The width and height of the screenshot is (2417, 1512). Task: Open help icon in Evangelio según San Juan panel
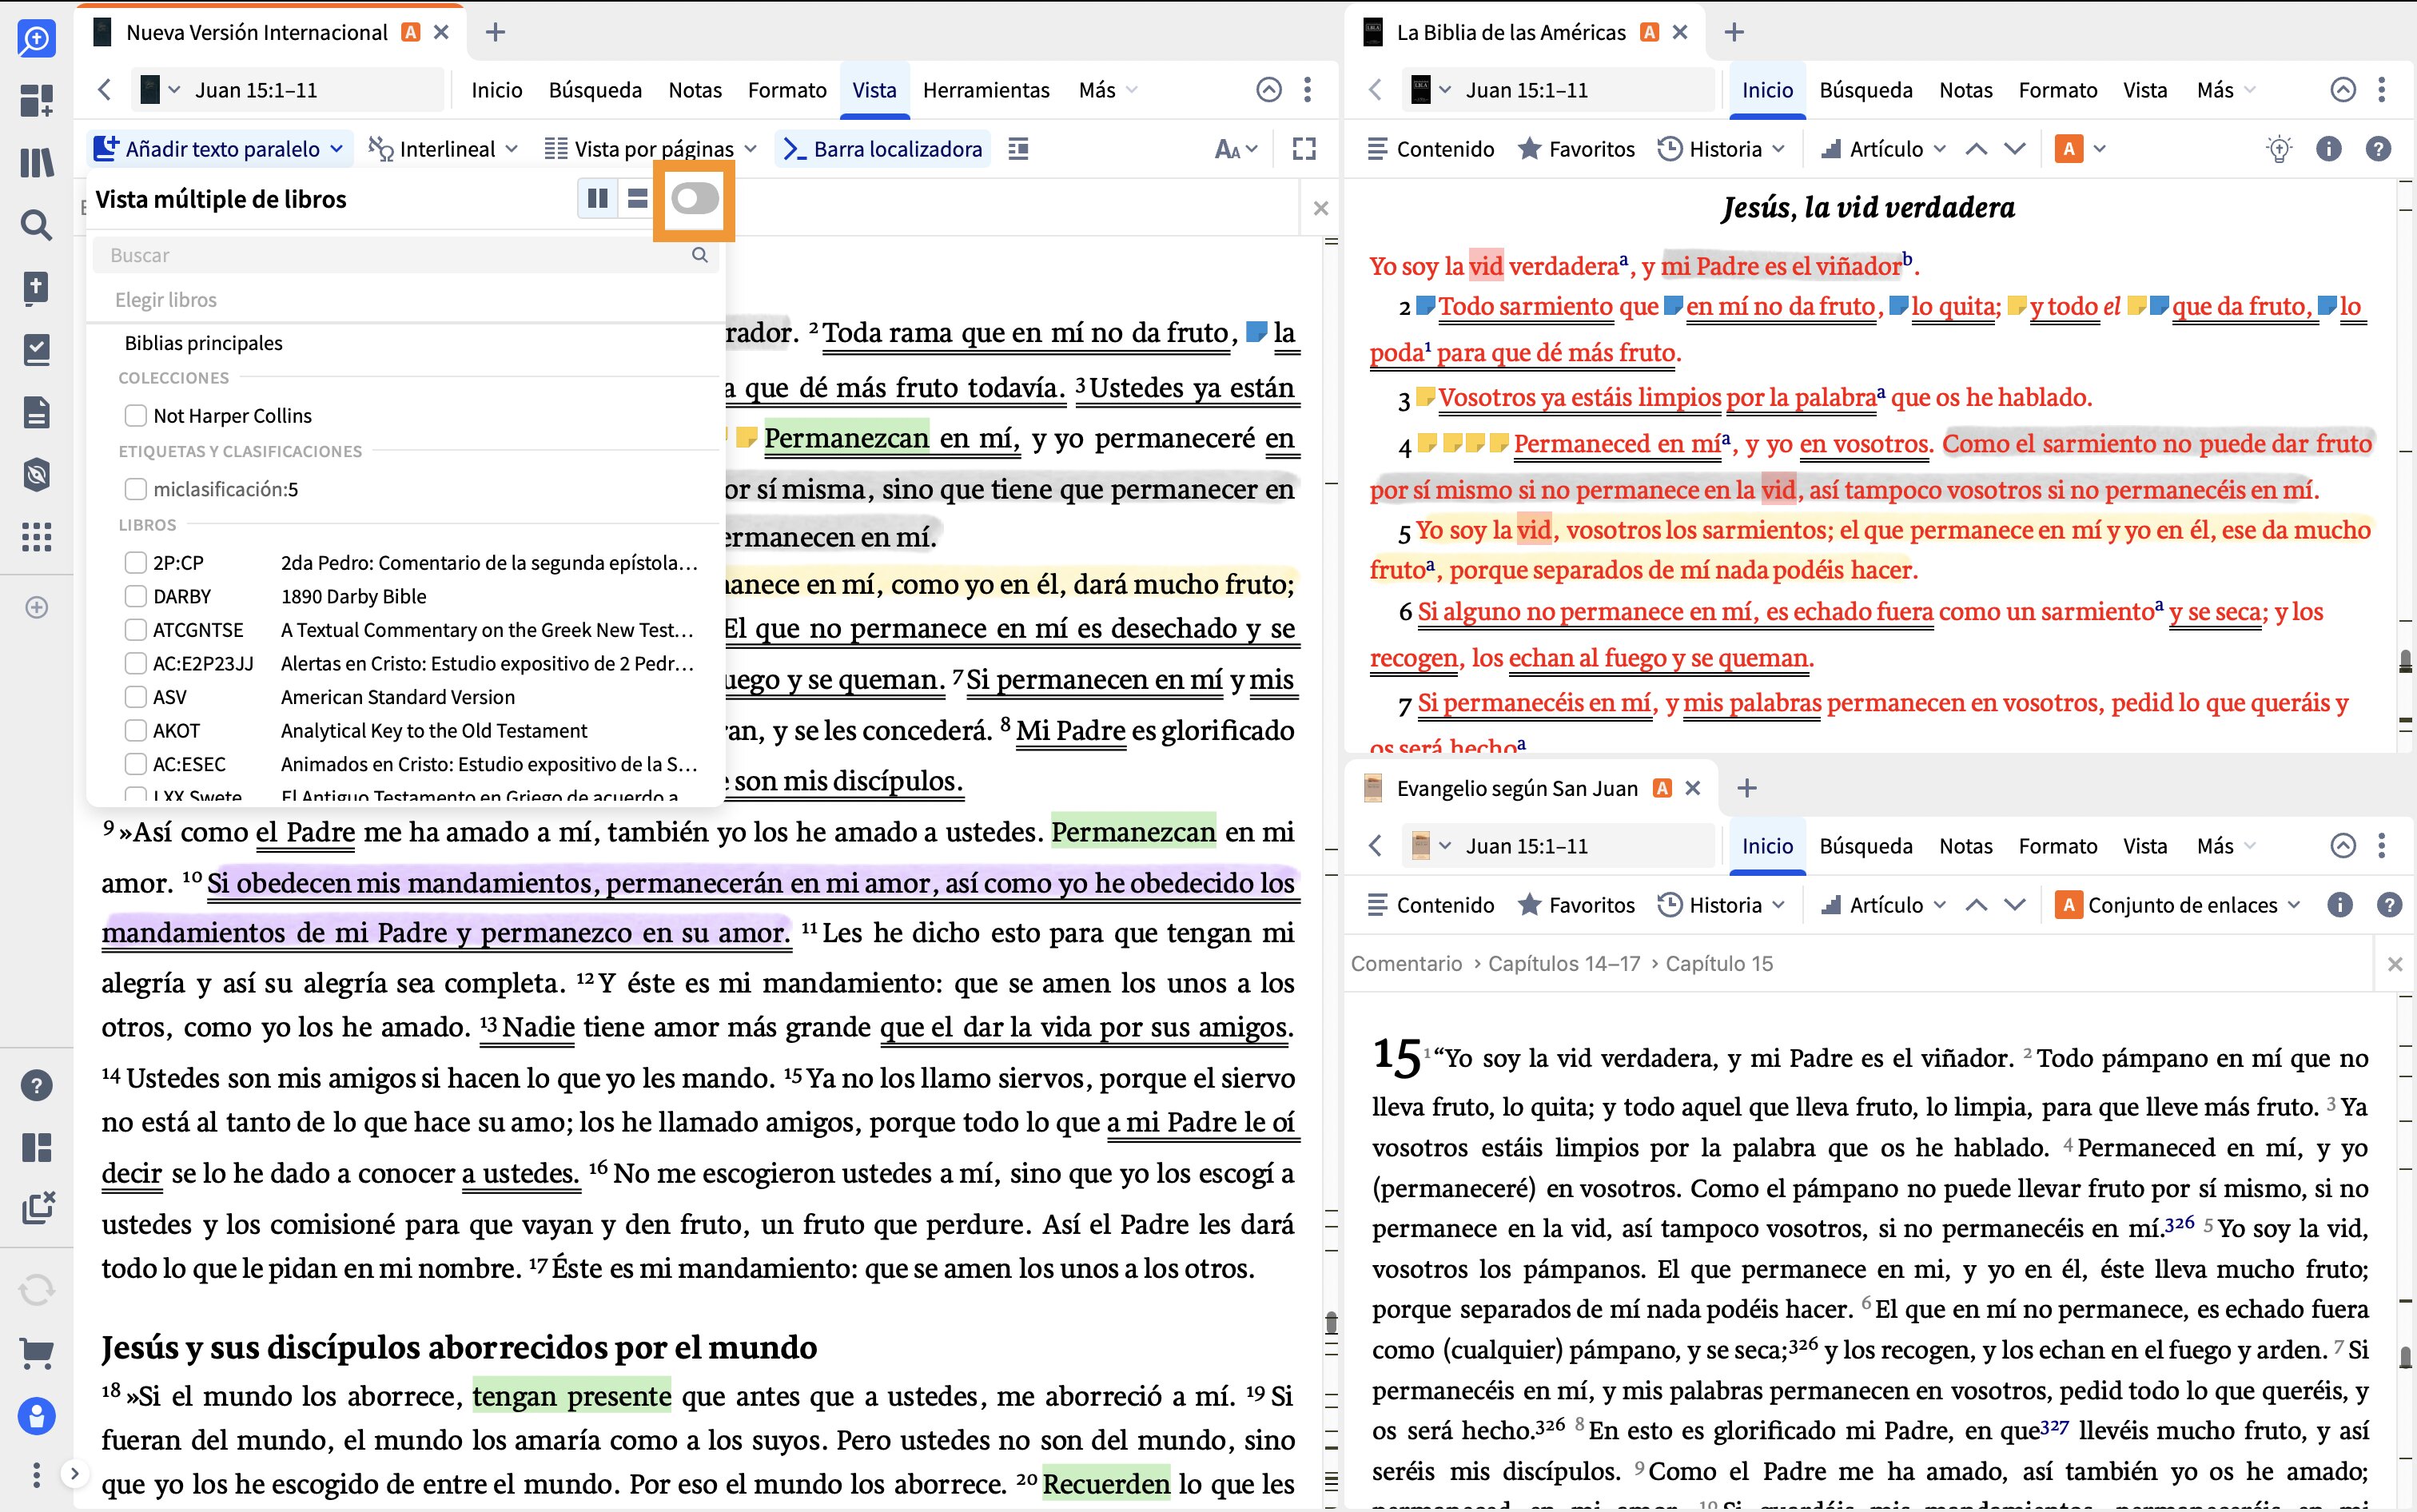coord(2389,905)
